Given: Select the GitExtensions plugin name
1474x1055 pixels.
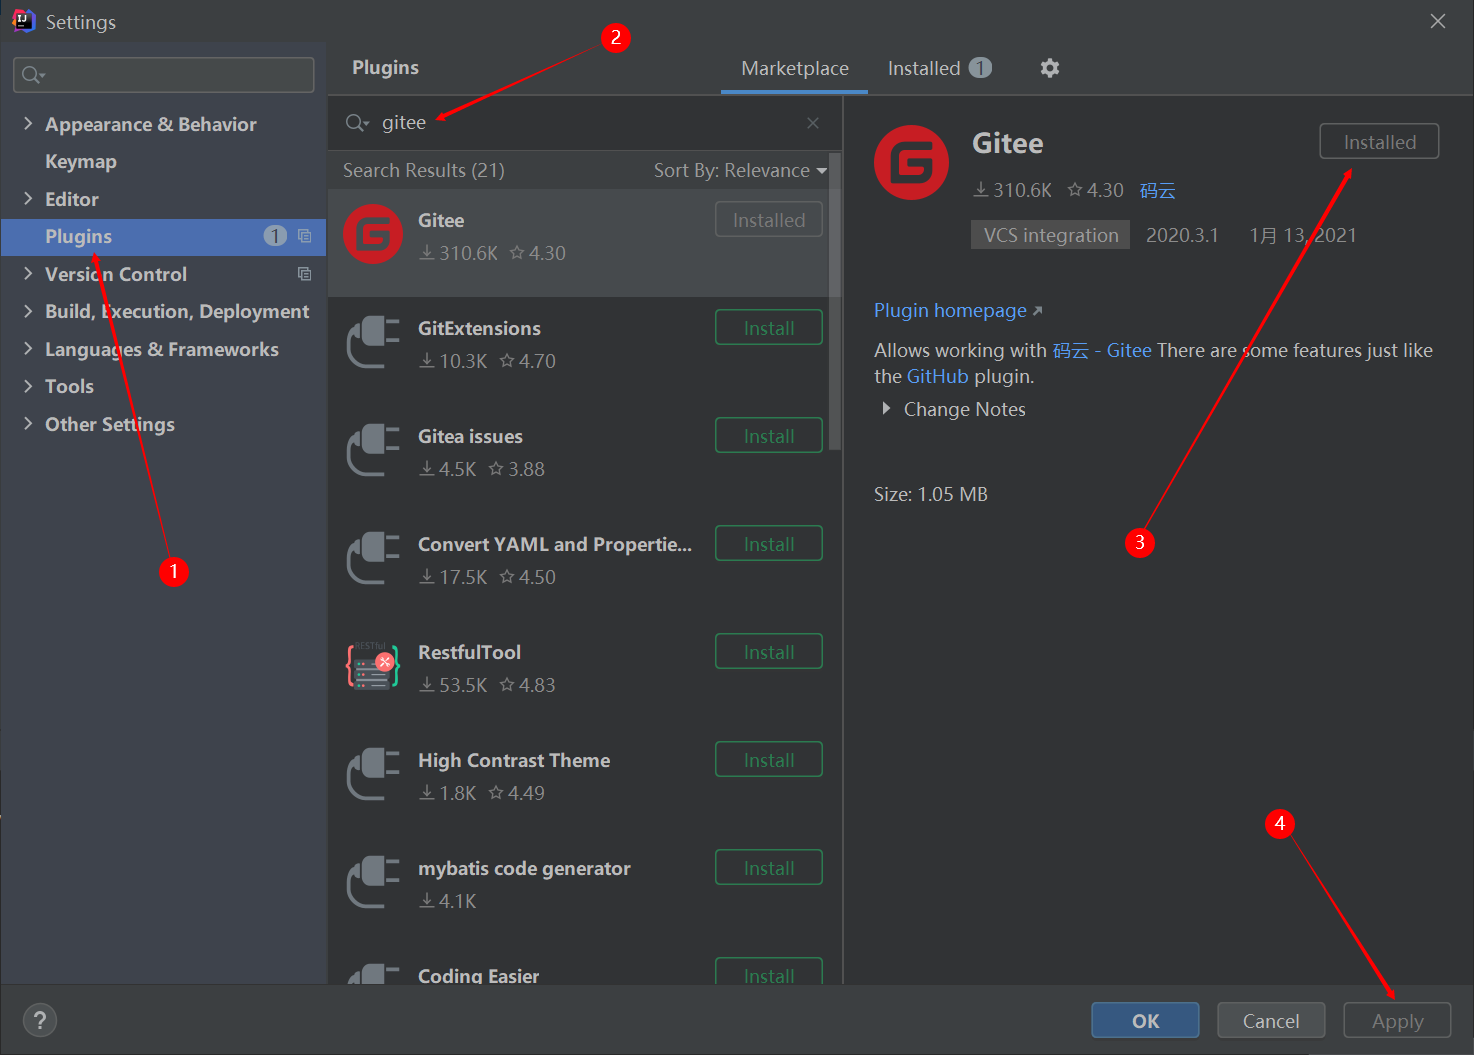Looking at the screenshot, I should pyautogui.click(x=479, y=328).
